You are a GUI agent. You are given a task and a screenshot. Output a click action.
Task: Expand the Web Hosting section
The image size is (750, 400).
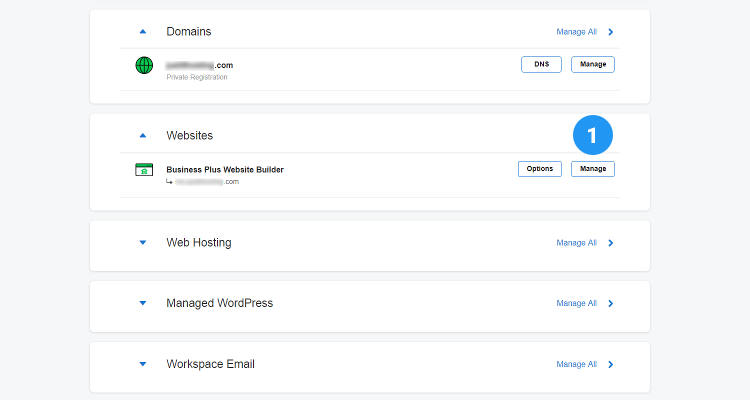point(143,243)
